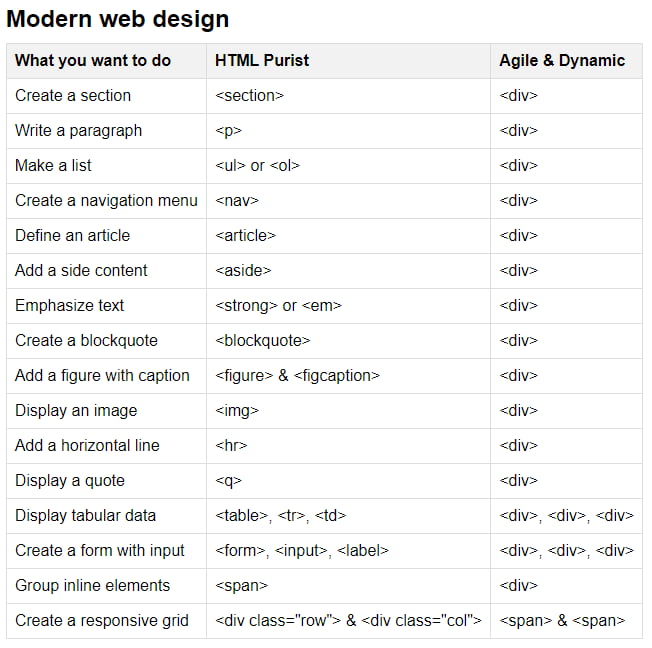
Task: Click the <aside> tag cell
Action: (x=243, y=270)
